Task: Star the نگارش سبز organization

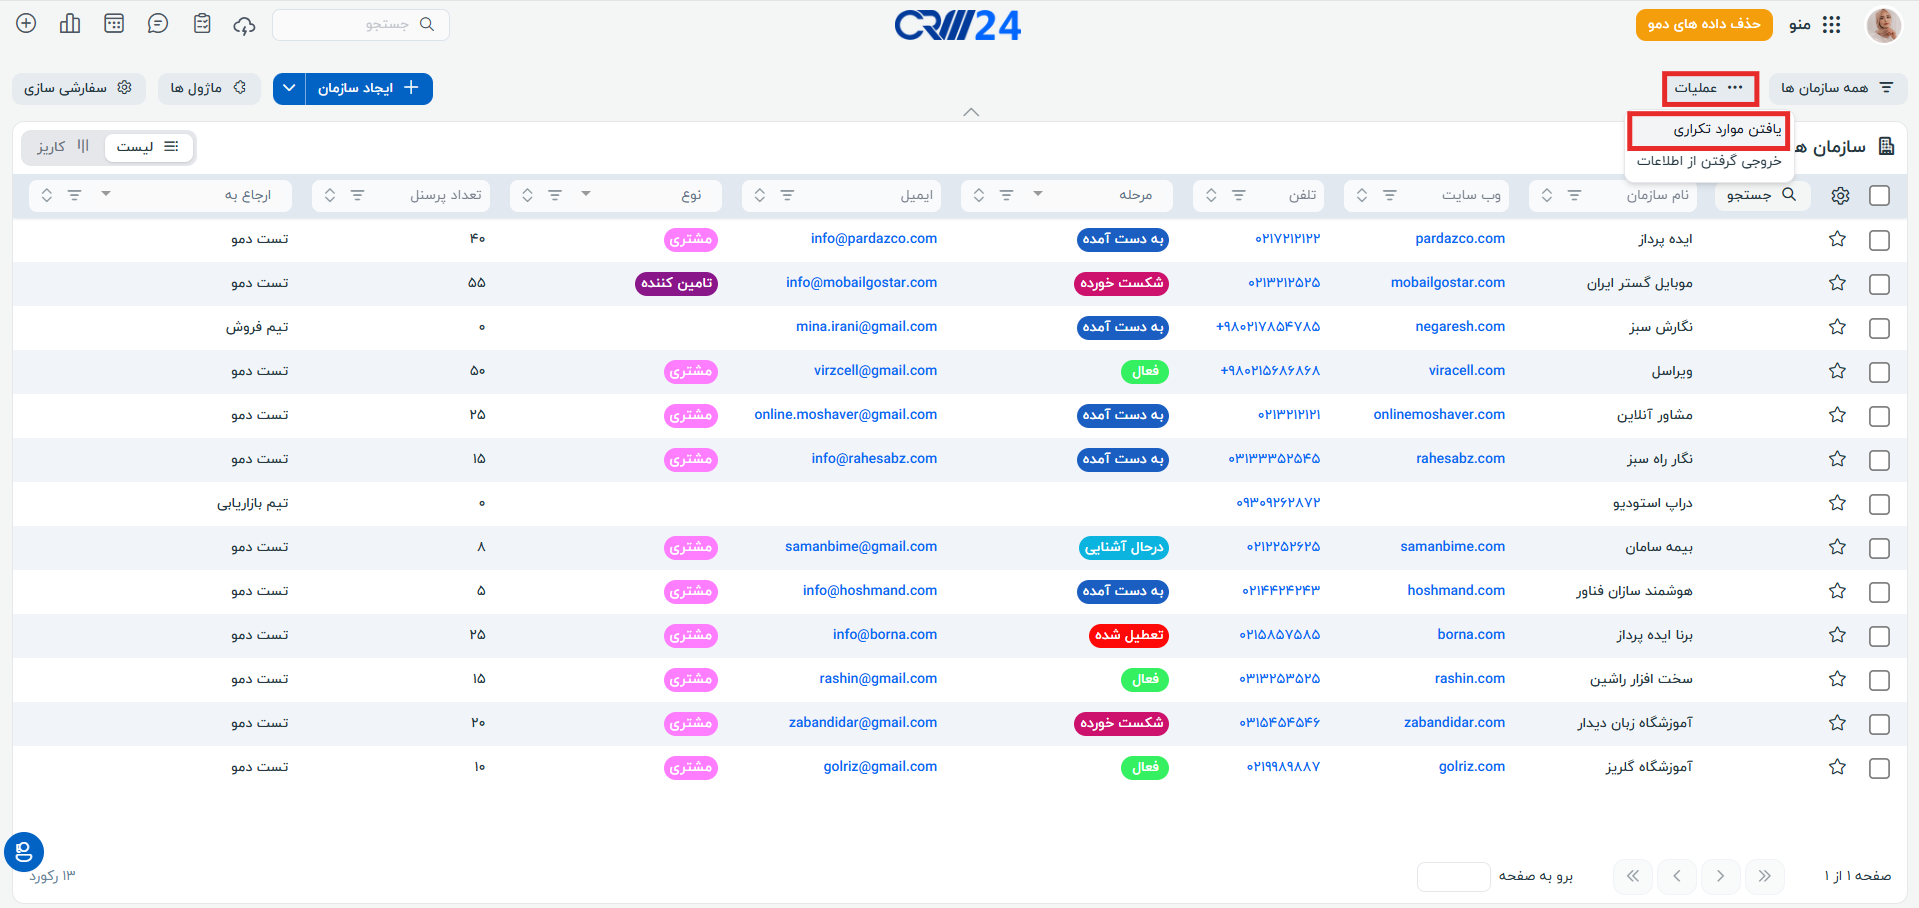Action: [x=1837, y=327]
